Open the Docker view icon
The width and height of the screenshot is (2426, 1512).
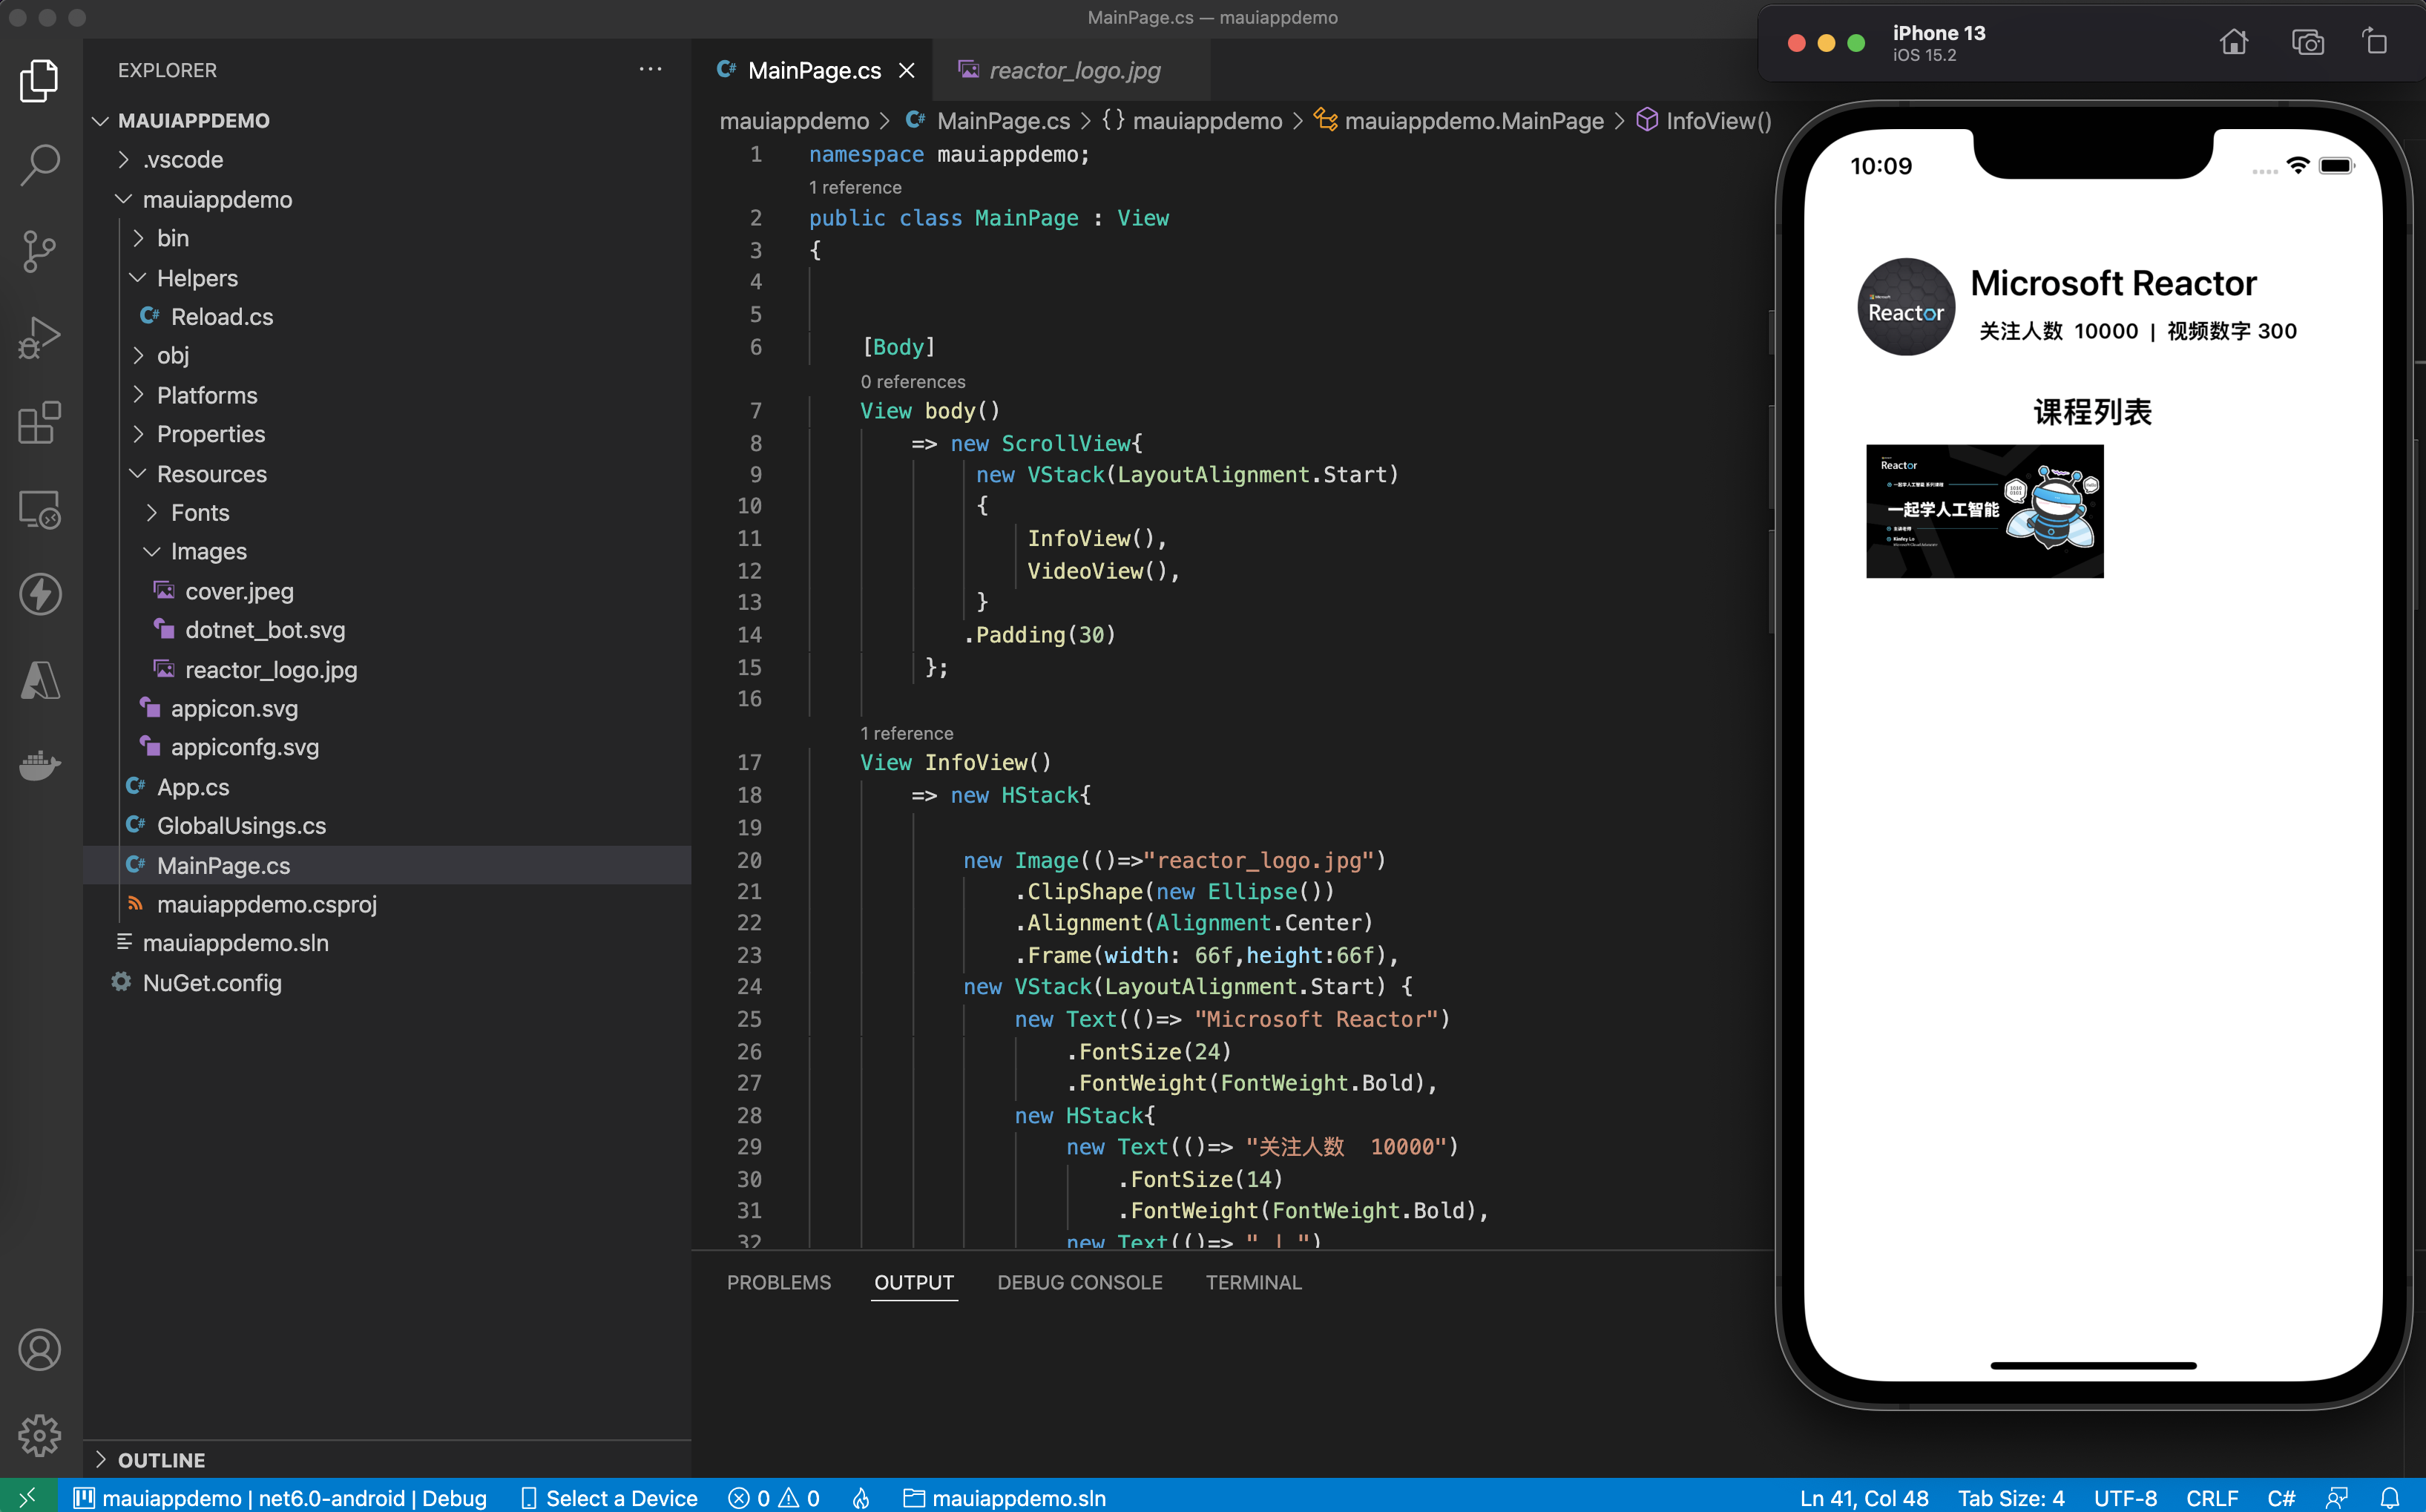(40, 766)
